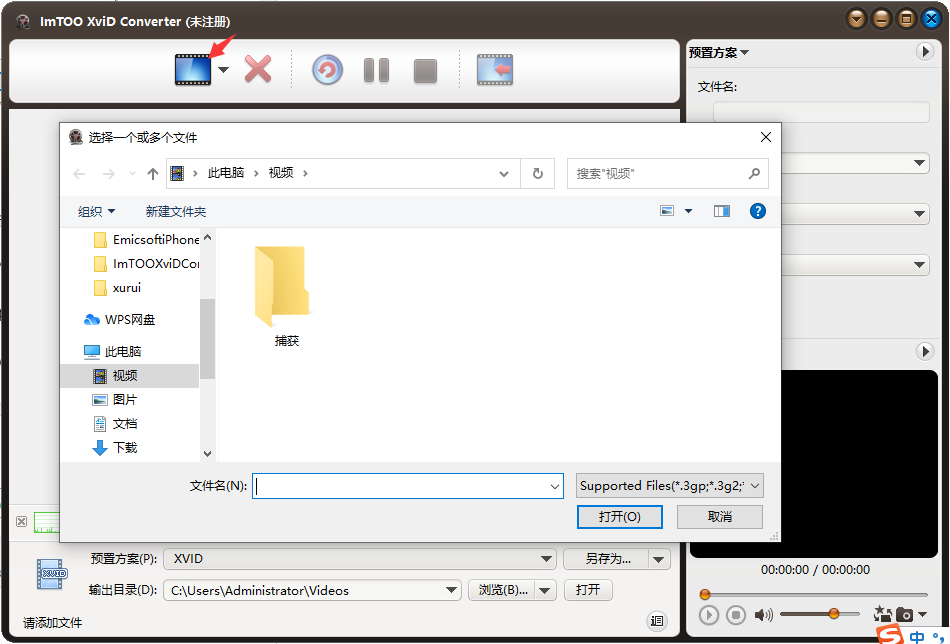Click tree scrollbar down arrow
The width and height of the screenshot is (950, 644).
click(x=207, y=453)
